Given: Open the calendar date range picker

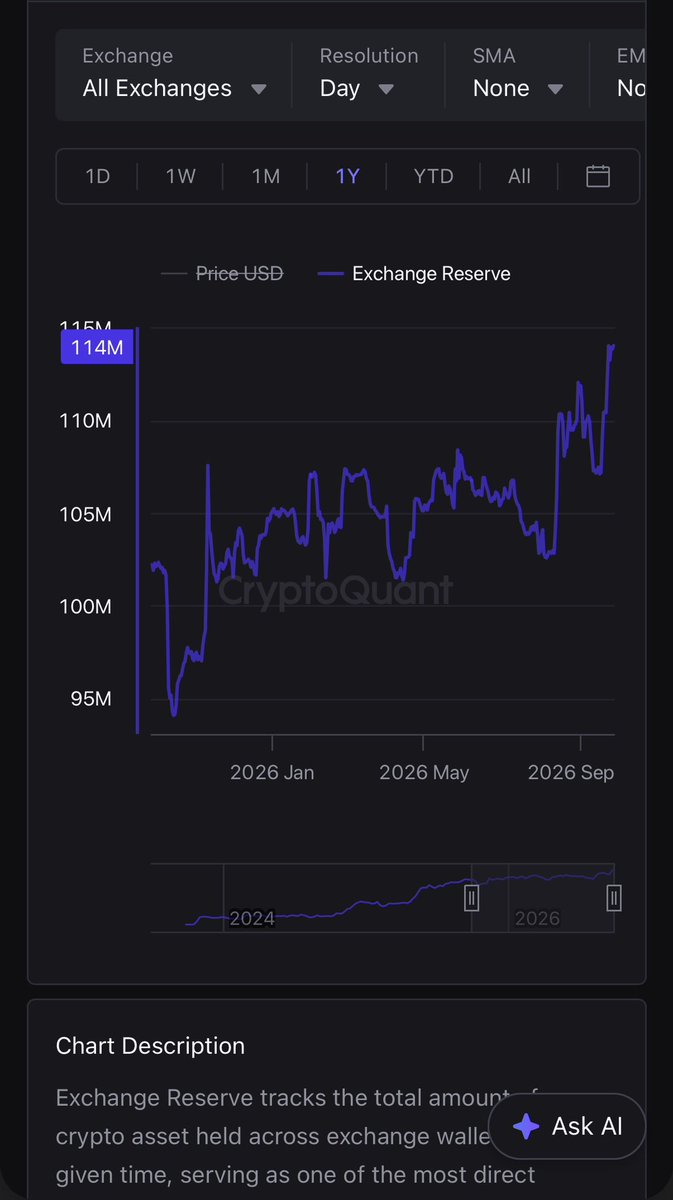Looking at the screenshot, I should tap(598, 177).
